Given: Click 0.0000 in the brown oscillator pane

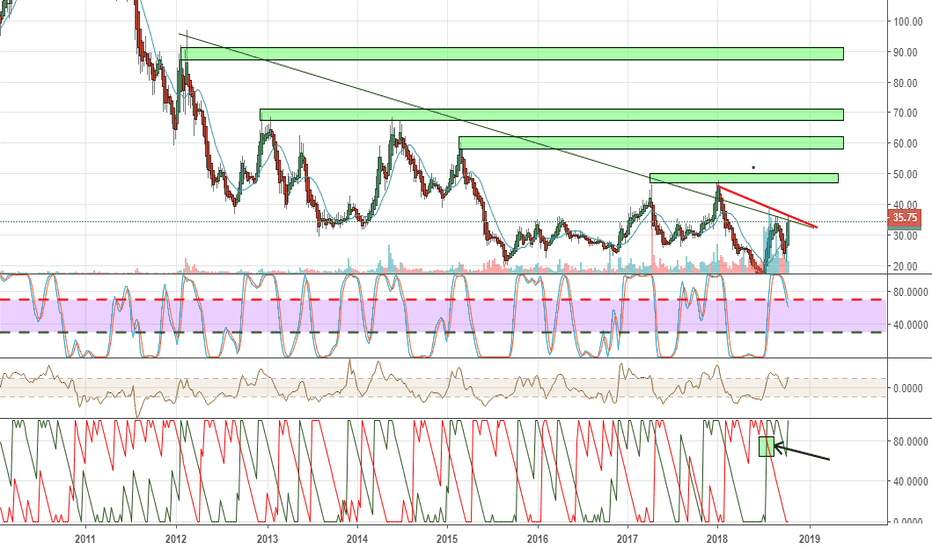Looking at the screenshot, I should [908, 388].
